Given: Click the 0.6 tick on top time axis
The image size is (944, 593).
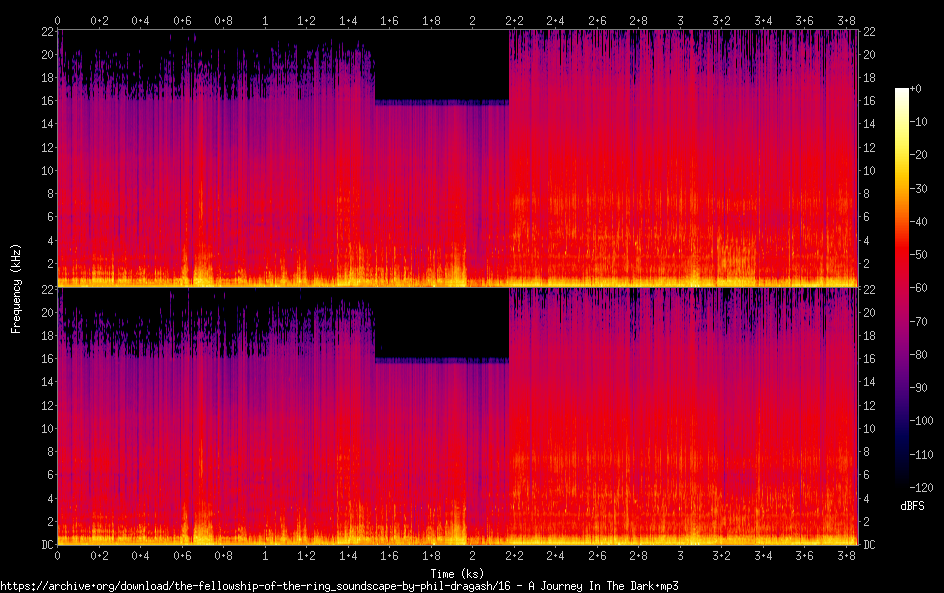Looking at the screenshot, I should 182,20.
